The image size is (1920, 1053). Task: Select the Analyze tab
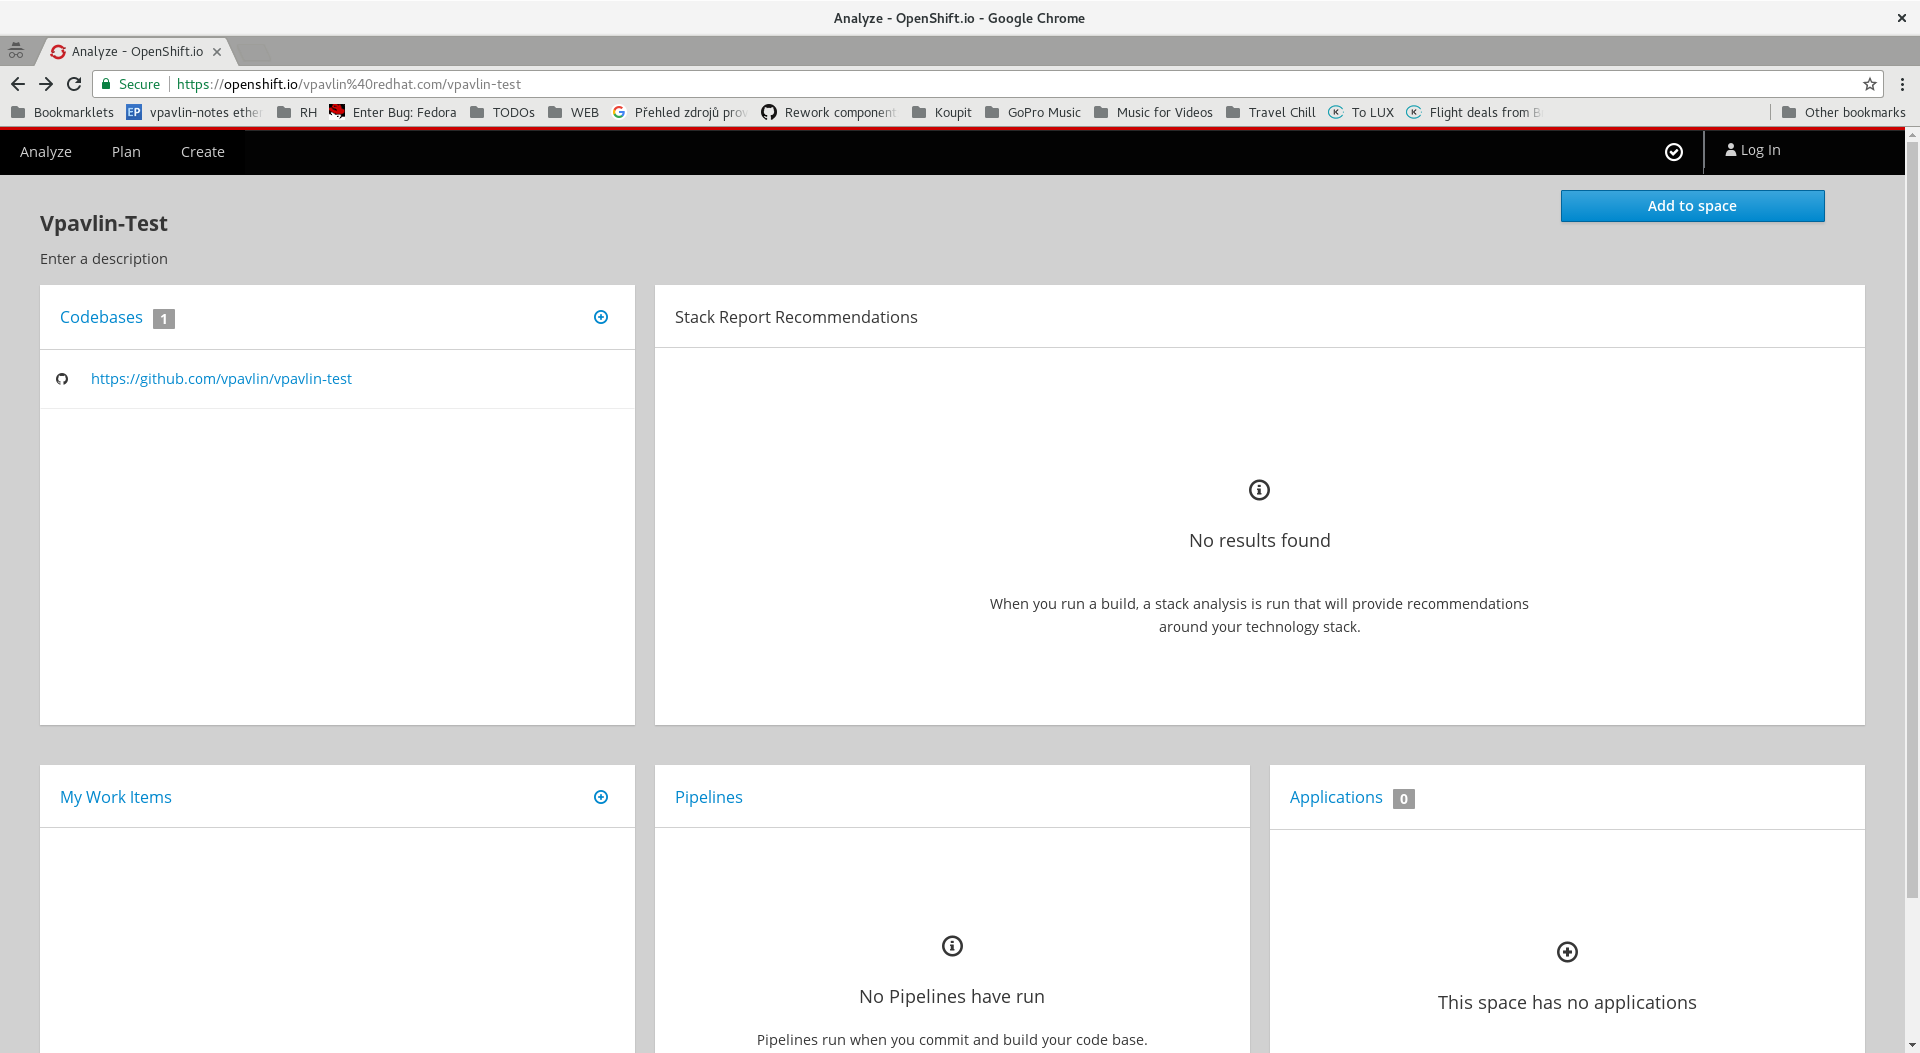46,151
